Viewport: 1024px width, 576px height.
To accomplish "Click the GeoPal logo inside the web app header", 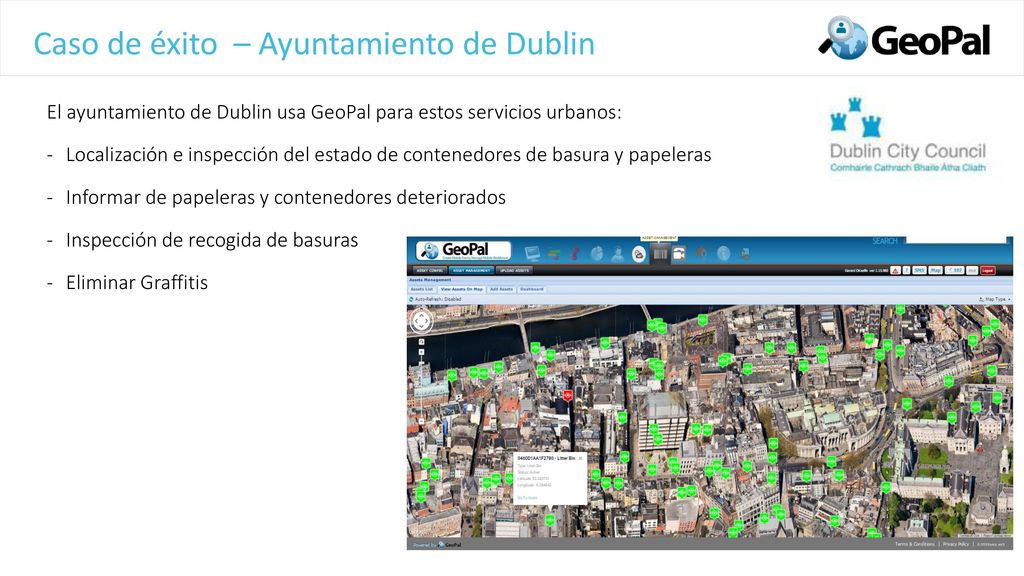I will point(464,251).
